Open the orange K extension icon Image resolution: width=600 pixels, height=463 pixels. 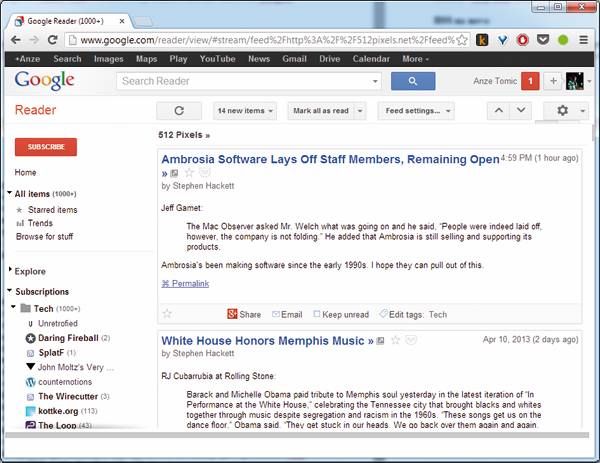tap(482, 40)
